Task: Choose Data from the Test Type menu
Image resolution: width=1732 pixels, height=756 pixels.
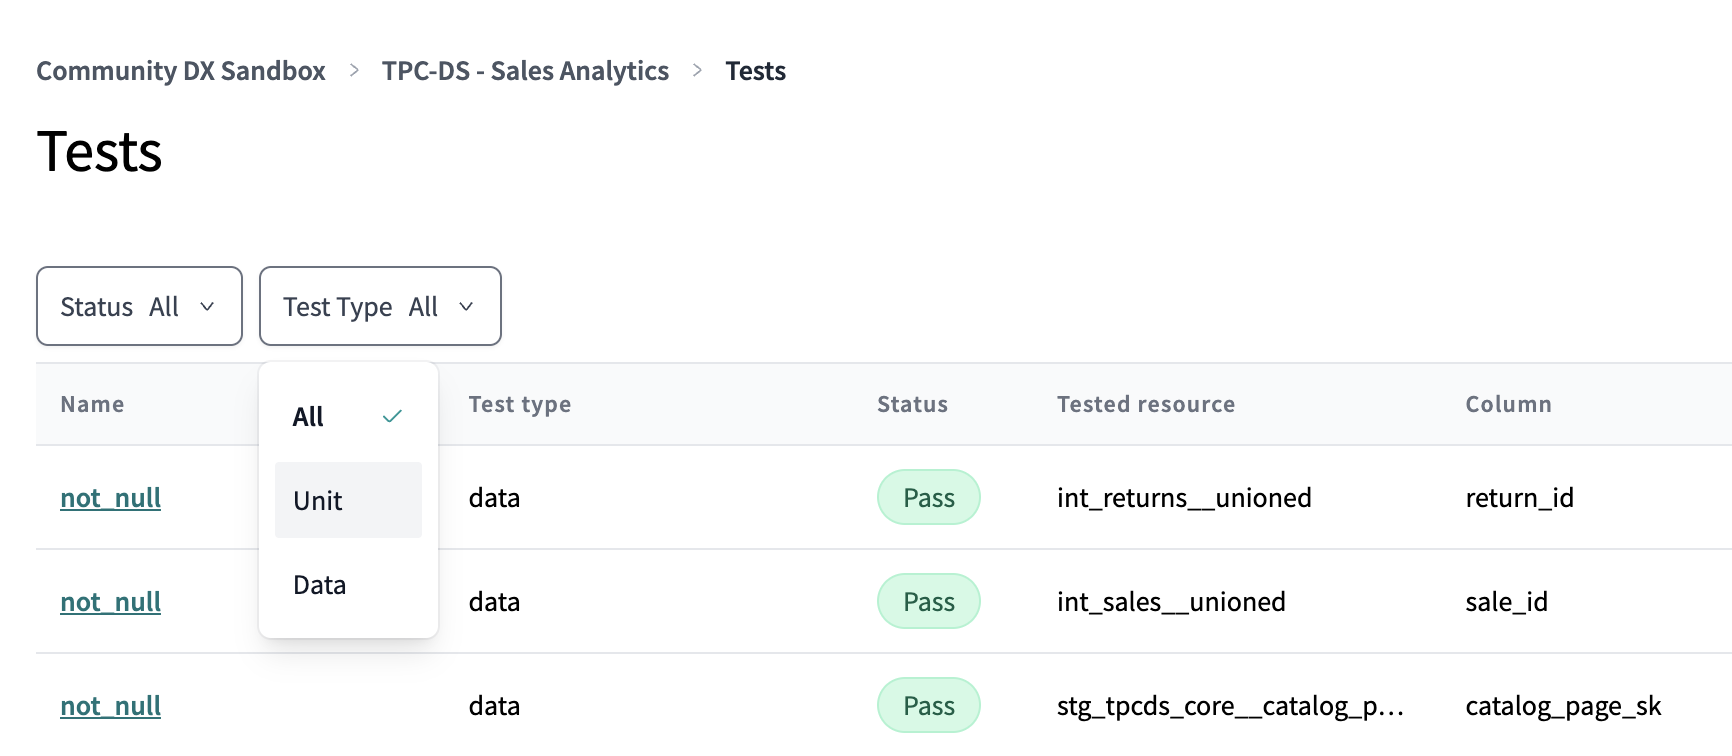Action: pyautogui.click(x=320, y=585)
